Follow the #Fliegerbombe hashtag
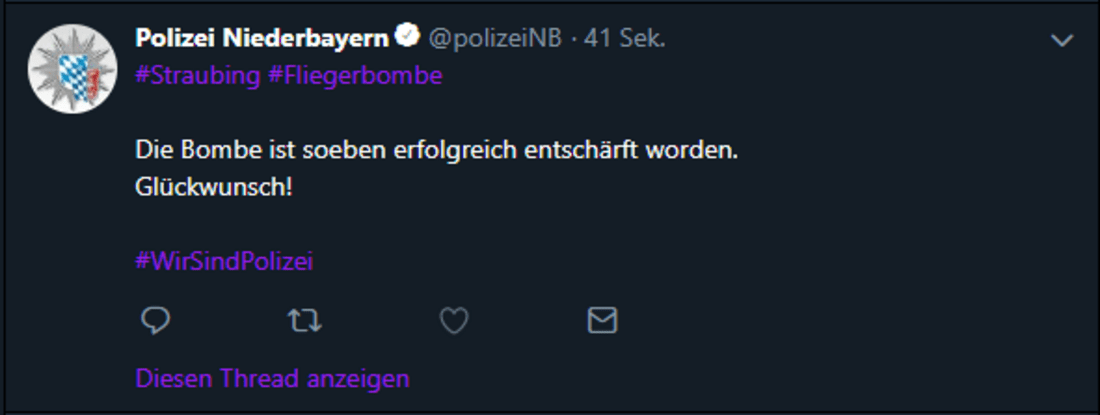This screenshot has height=415, width=1100. 355,75
